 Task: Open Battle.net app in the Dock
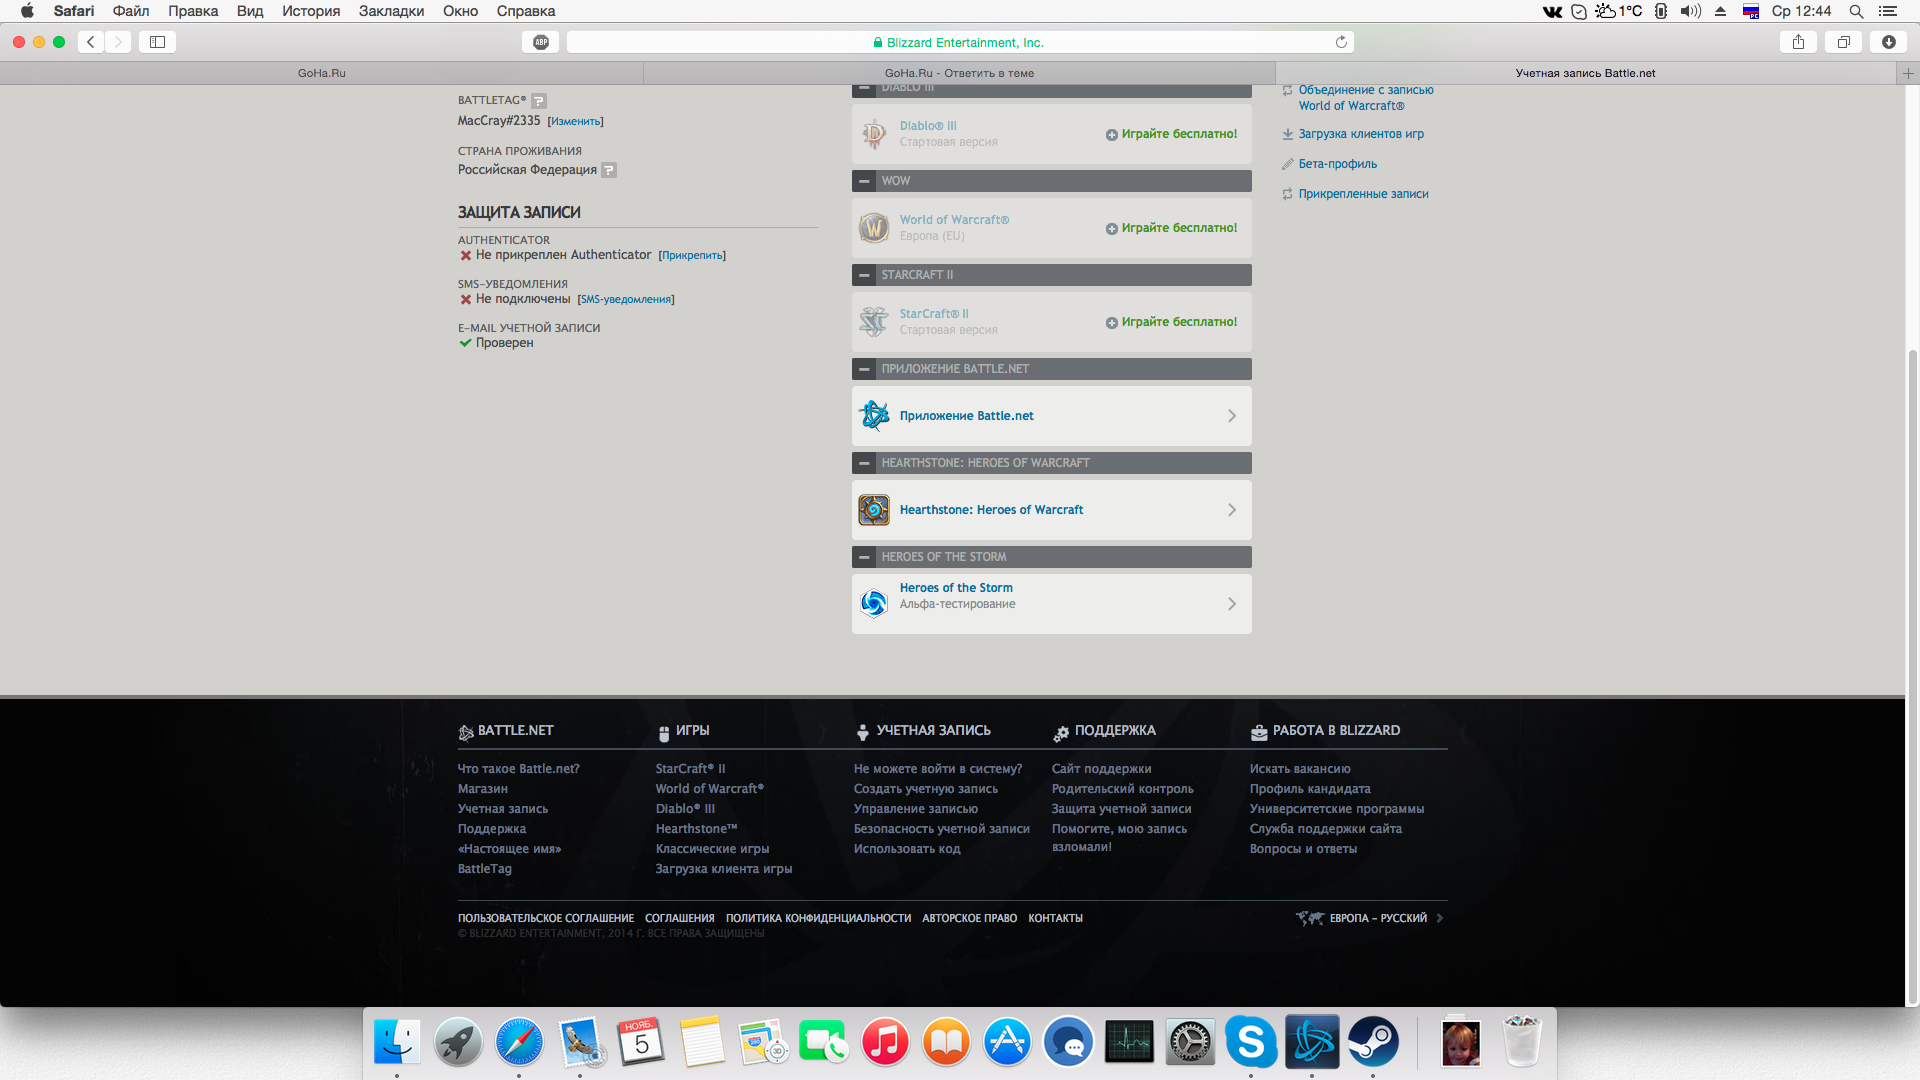pos(1312,1042)
